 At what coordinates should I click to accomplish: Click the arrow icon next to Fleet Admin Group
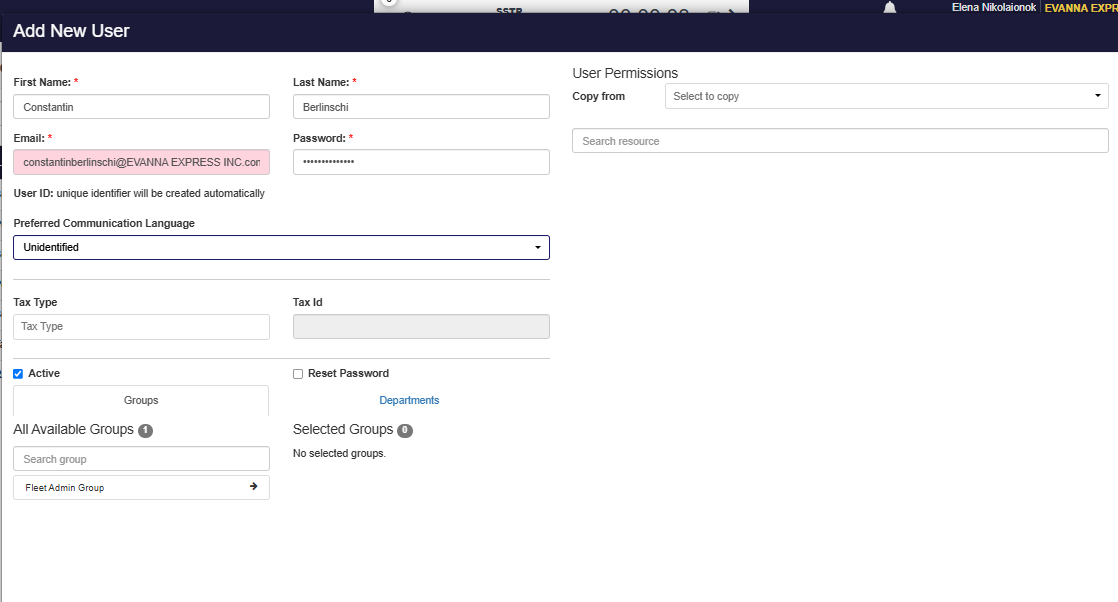click(x=253, y=486)
